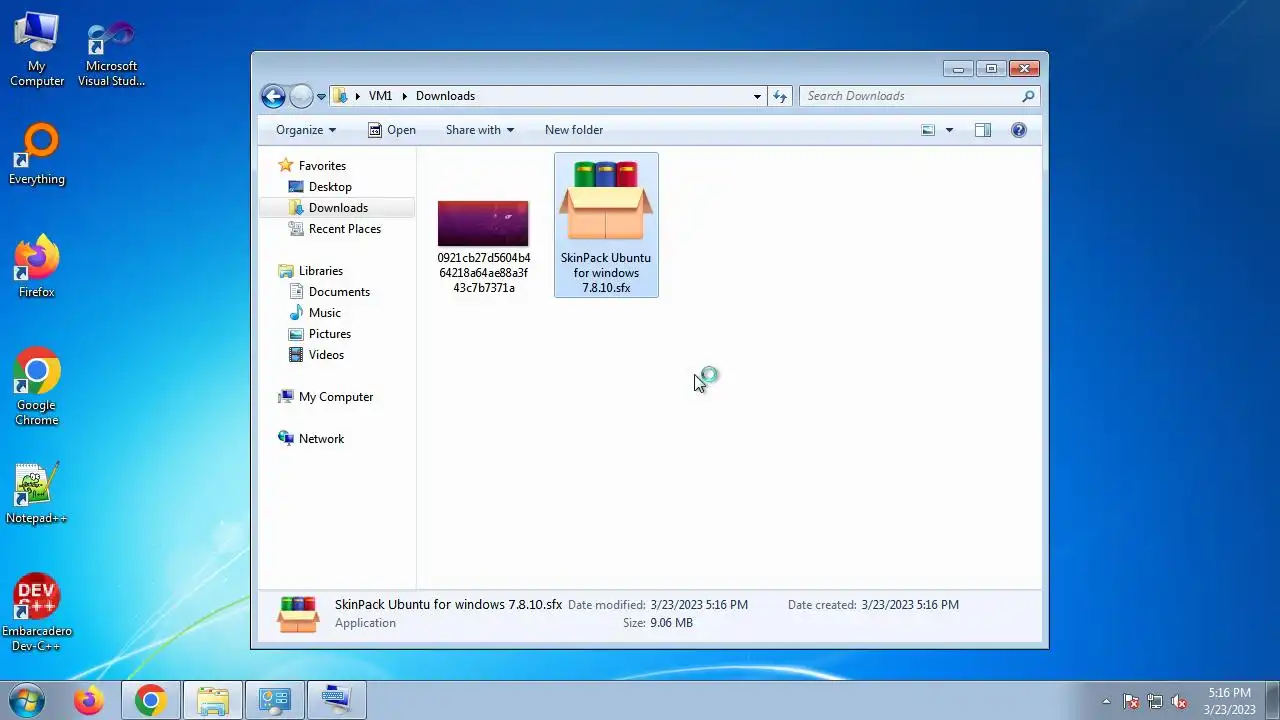
Task: Refresh the Downloads folder view
Action: [x=780, y=96]
